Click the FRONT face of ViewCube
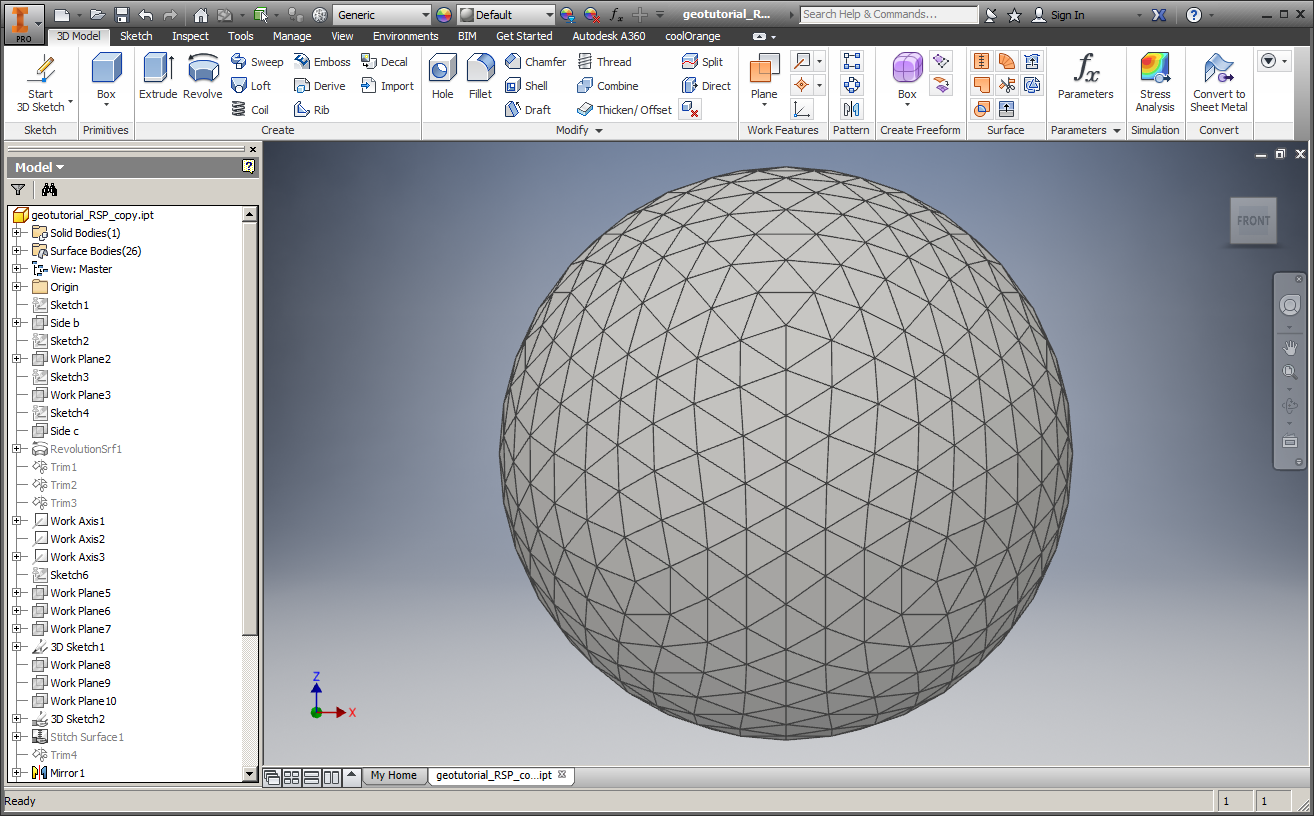This screenshot has width=1314, height=816. tap(1253, 221)
